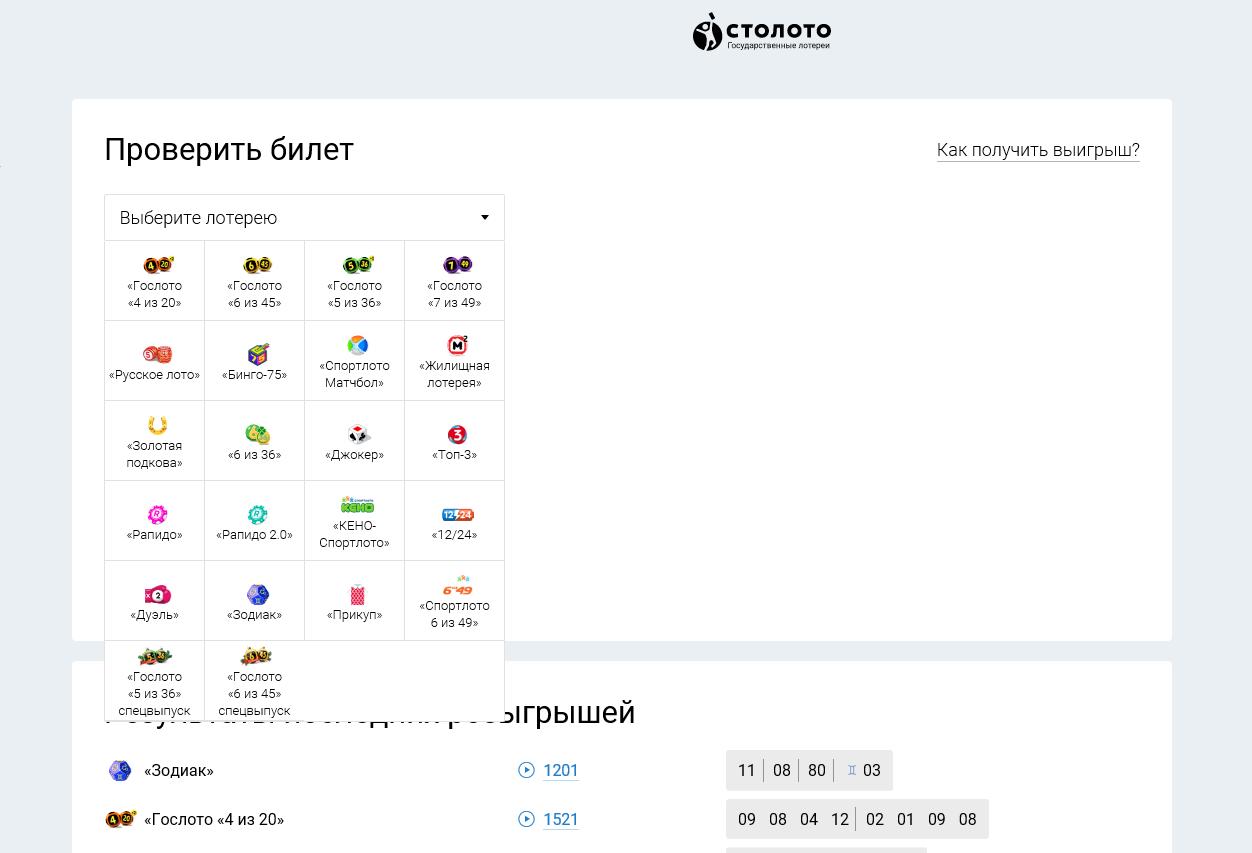The width and height of the screenshot is (1252, 853).
Task: Pick «Спортлото 6 из 49» option
Action: 455,601
